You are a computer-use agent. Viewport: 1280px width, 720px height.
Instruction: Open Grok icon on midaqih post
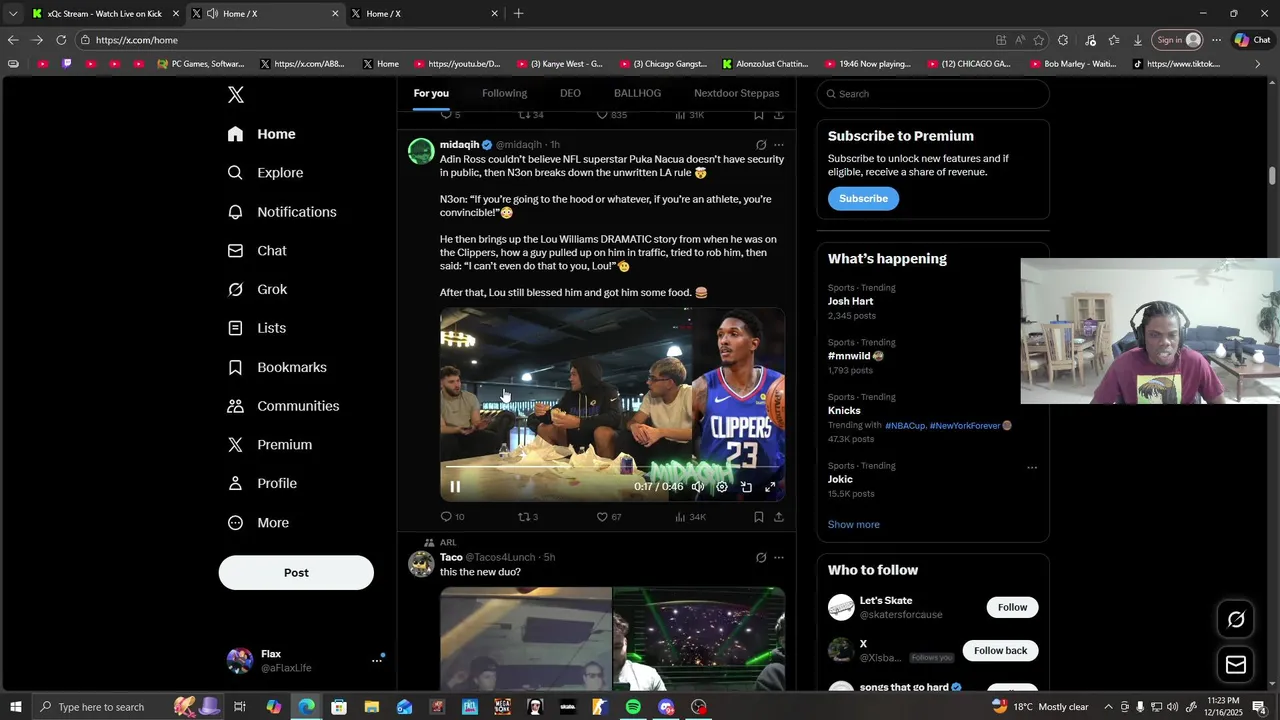point(761,145)
